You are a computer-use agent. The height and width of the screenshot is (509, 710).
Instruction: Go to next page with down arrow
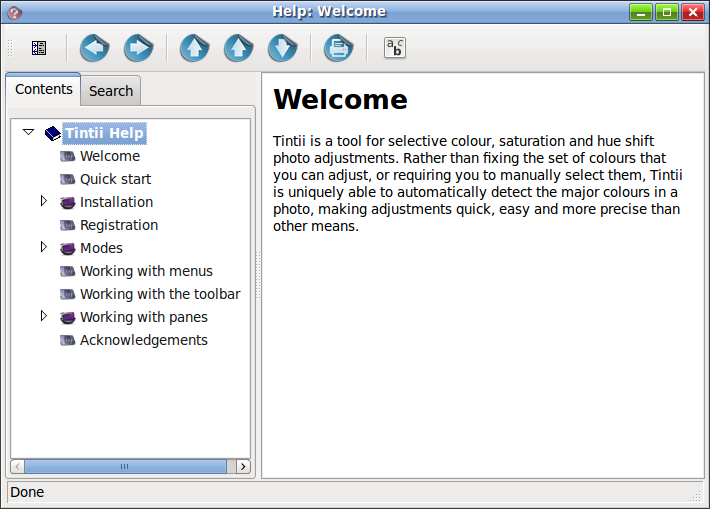click(283, 48)
